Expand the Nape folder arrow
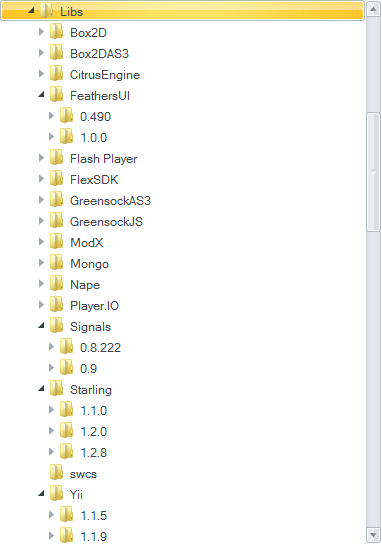 tap(41, 284)
